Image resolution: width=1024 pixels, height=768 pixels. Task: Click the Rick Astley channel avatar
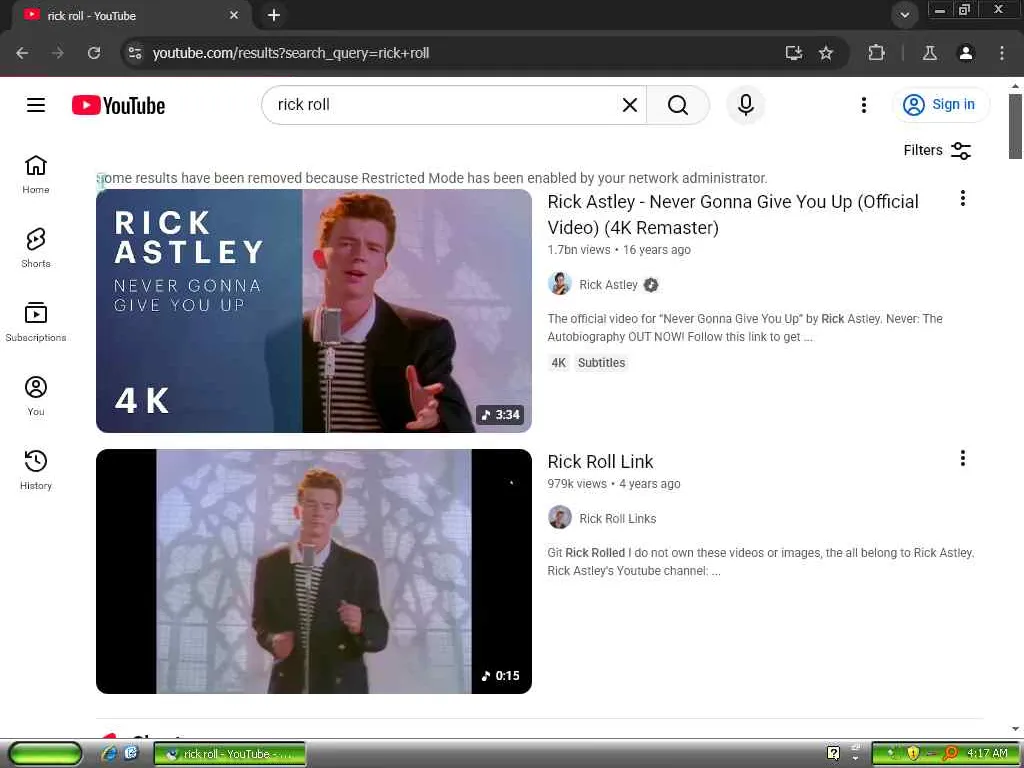[560, 284]
